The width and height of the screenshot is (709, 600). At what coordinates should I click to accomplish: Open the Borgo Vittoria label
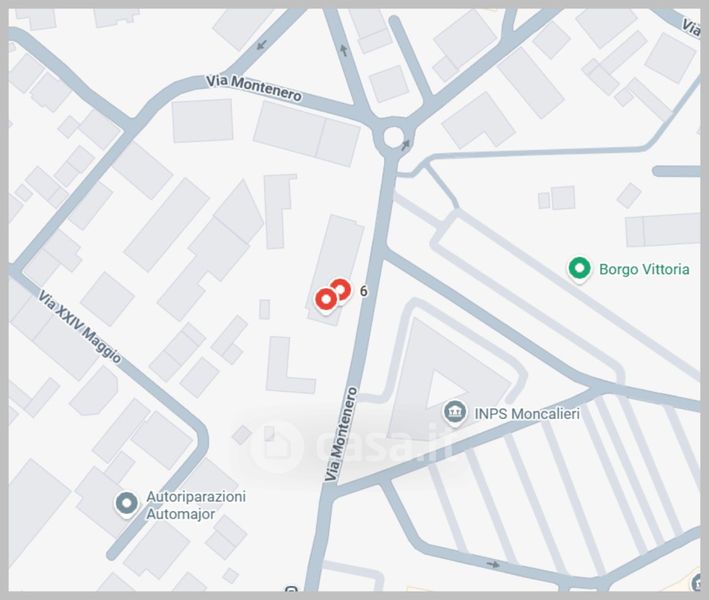tap(644, 269)
